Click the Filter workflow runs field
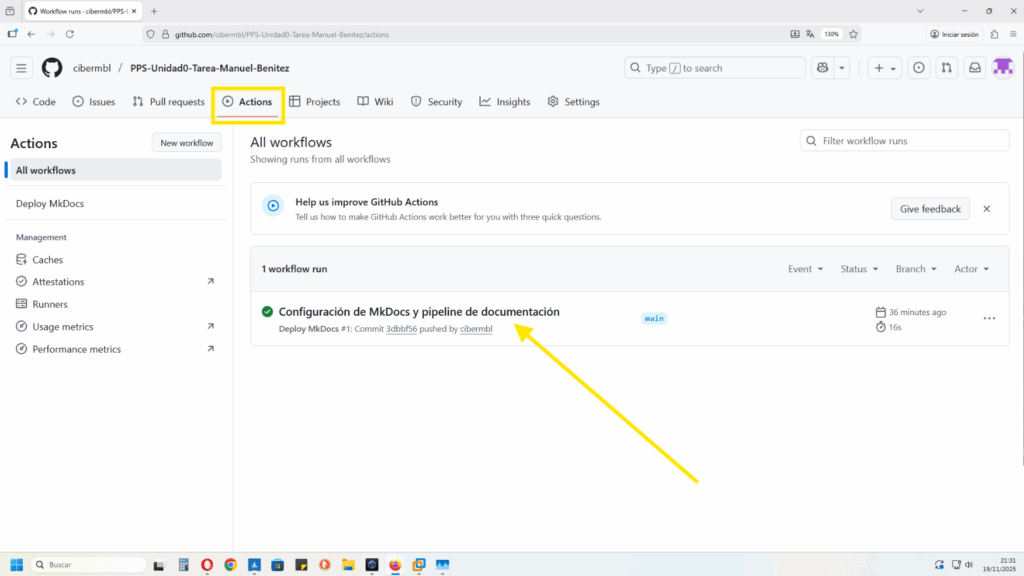 point(904,141)
